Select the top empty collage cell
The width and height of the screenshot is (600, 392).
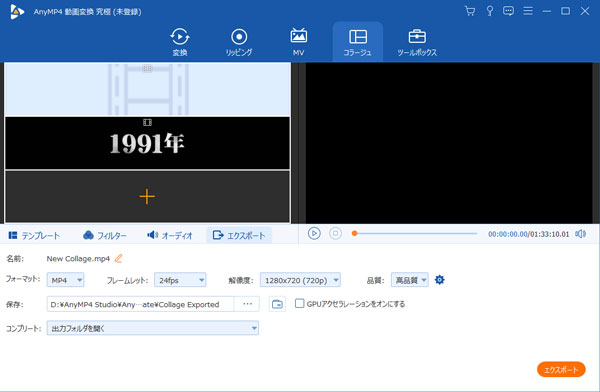click(147, 90)
